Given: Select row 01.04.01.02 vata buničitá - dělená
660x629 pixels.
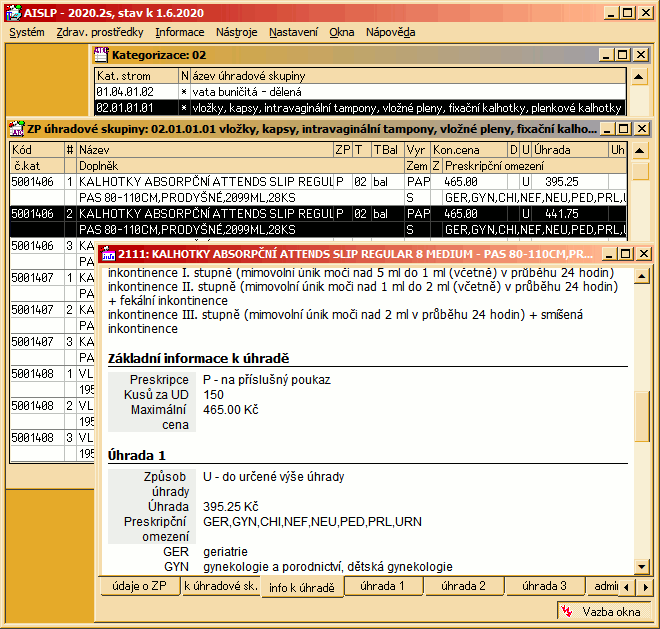Looking at the screenshot, I should (x=360, y=92).
